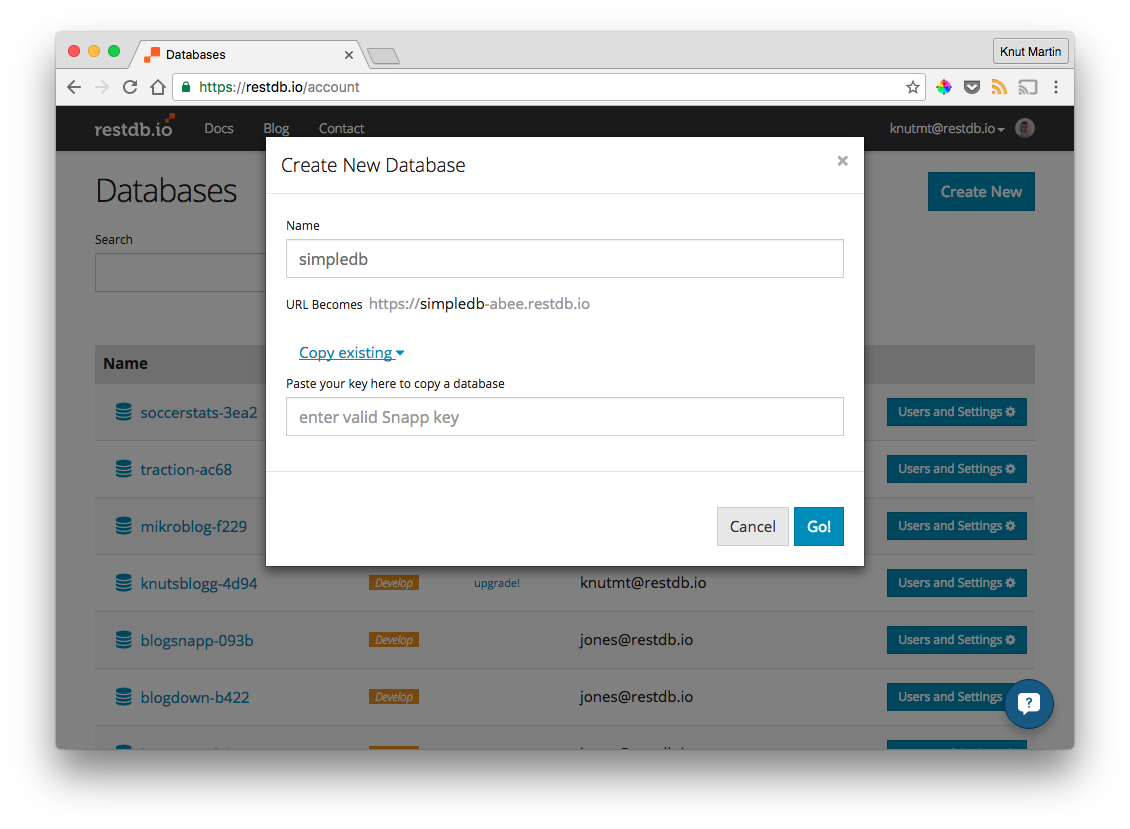The width and height of the screenshot is (1130, 829).
Task: Bookmark page with the star icon
Action: click(x=912, y=87)
